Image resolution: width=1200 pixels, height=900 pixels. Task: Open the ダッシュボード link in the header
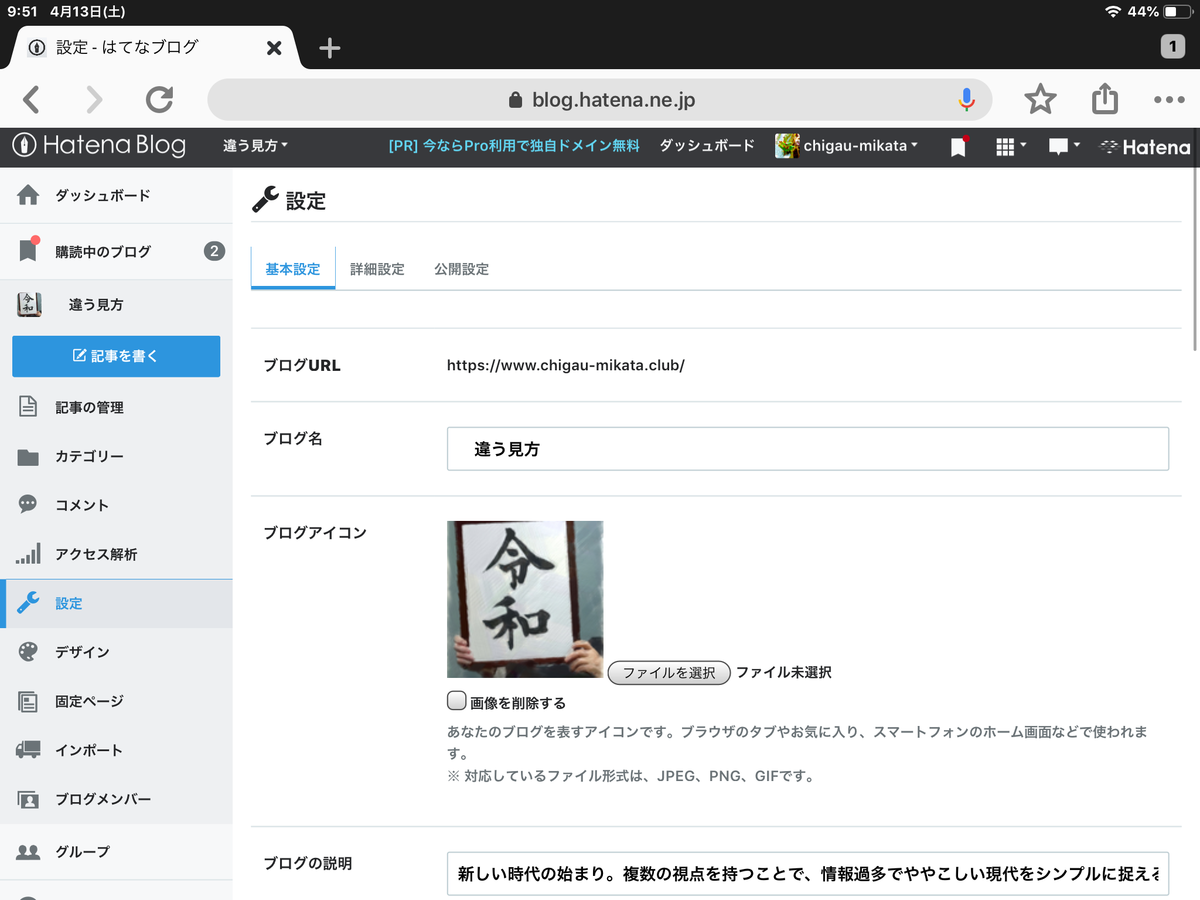coord(706,146)
